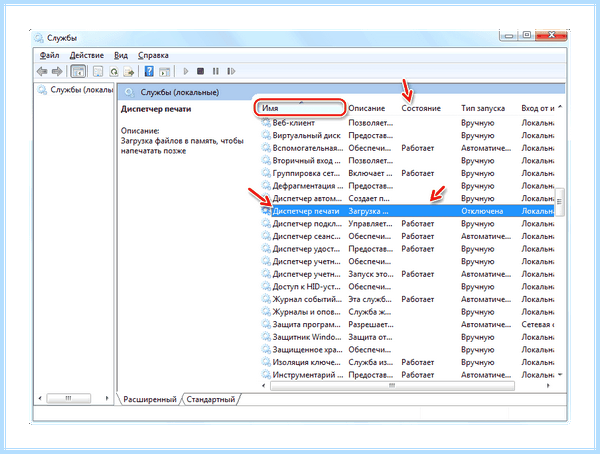Select the Дефрагментация service row
Viewport: 600px width, 454px height.
click(x=407, y=186)
